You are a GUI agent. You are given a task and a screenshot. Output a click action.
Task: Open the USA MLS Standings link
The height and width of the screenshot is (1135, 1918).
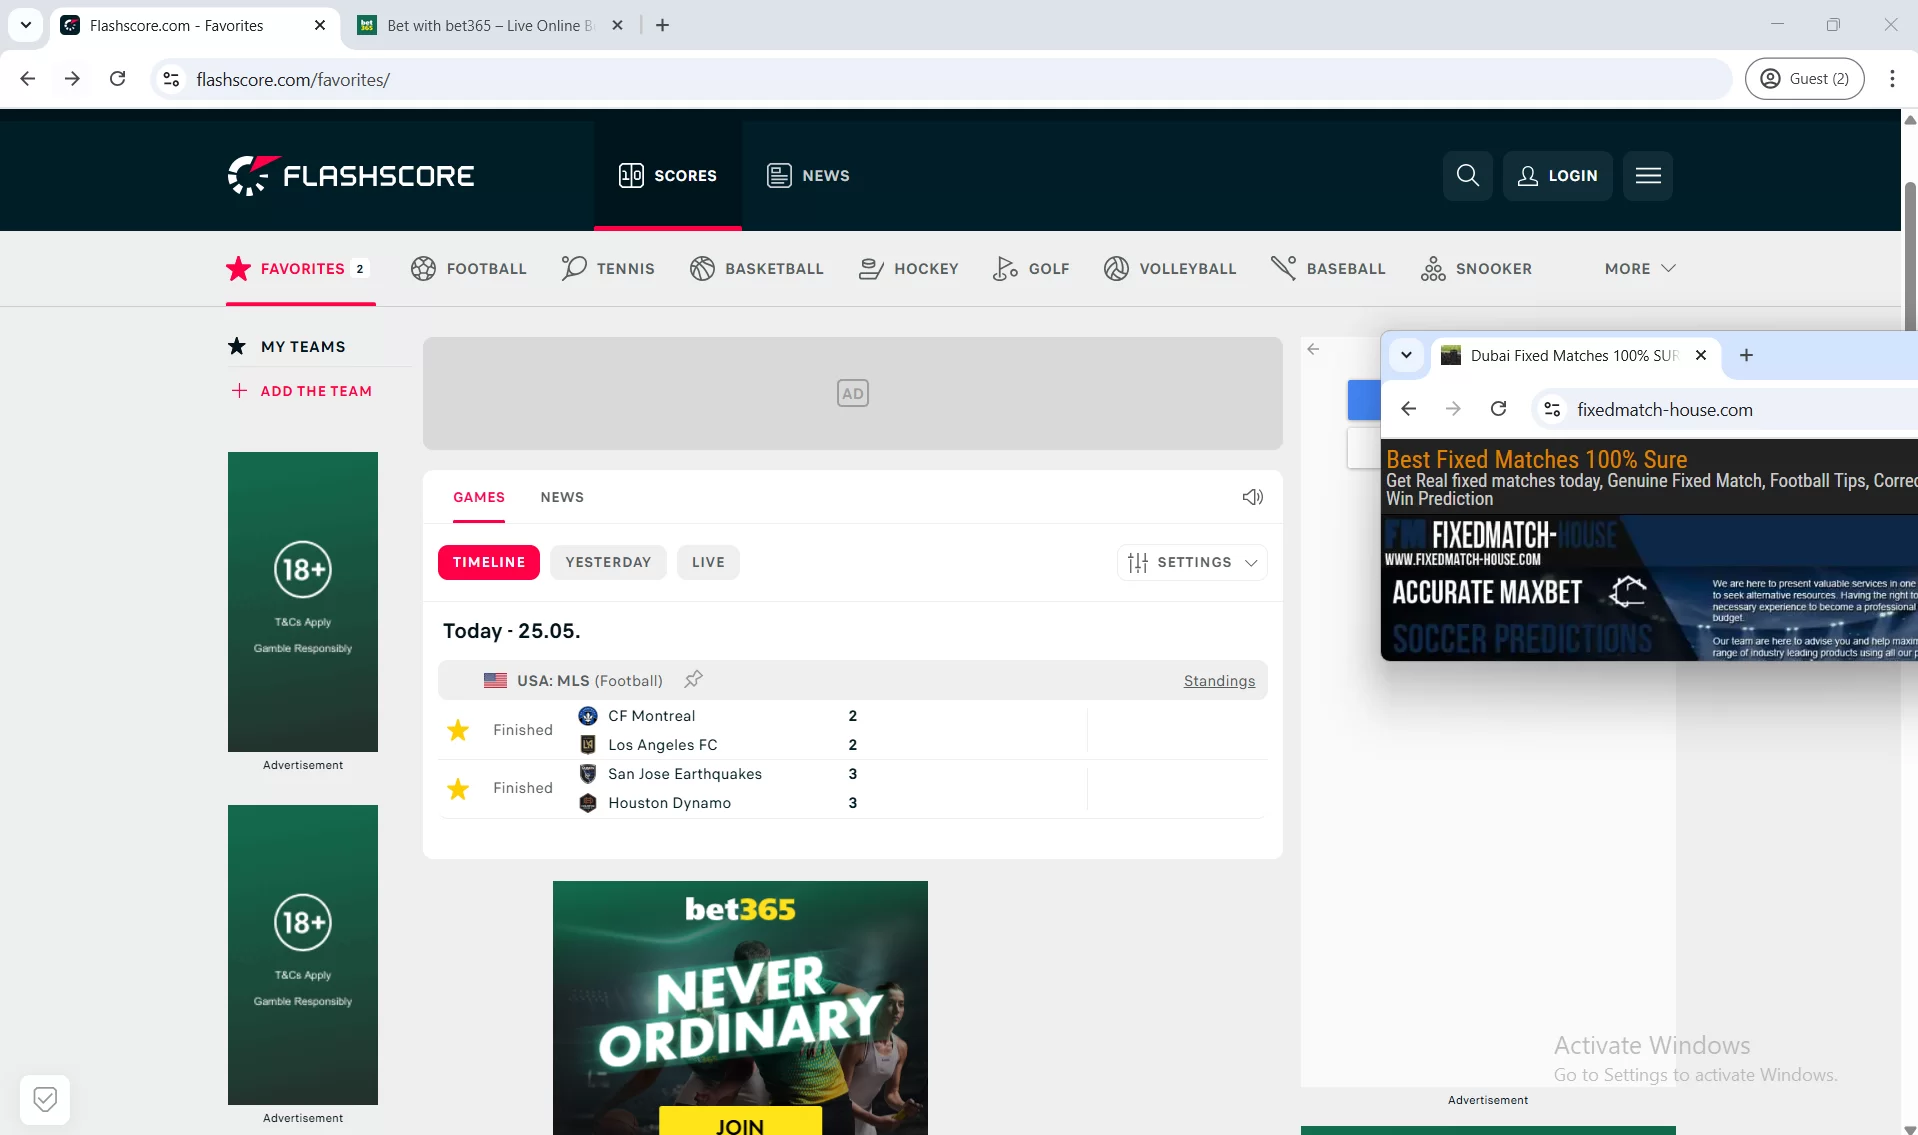(1218, 681)
